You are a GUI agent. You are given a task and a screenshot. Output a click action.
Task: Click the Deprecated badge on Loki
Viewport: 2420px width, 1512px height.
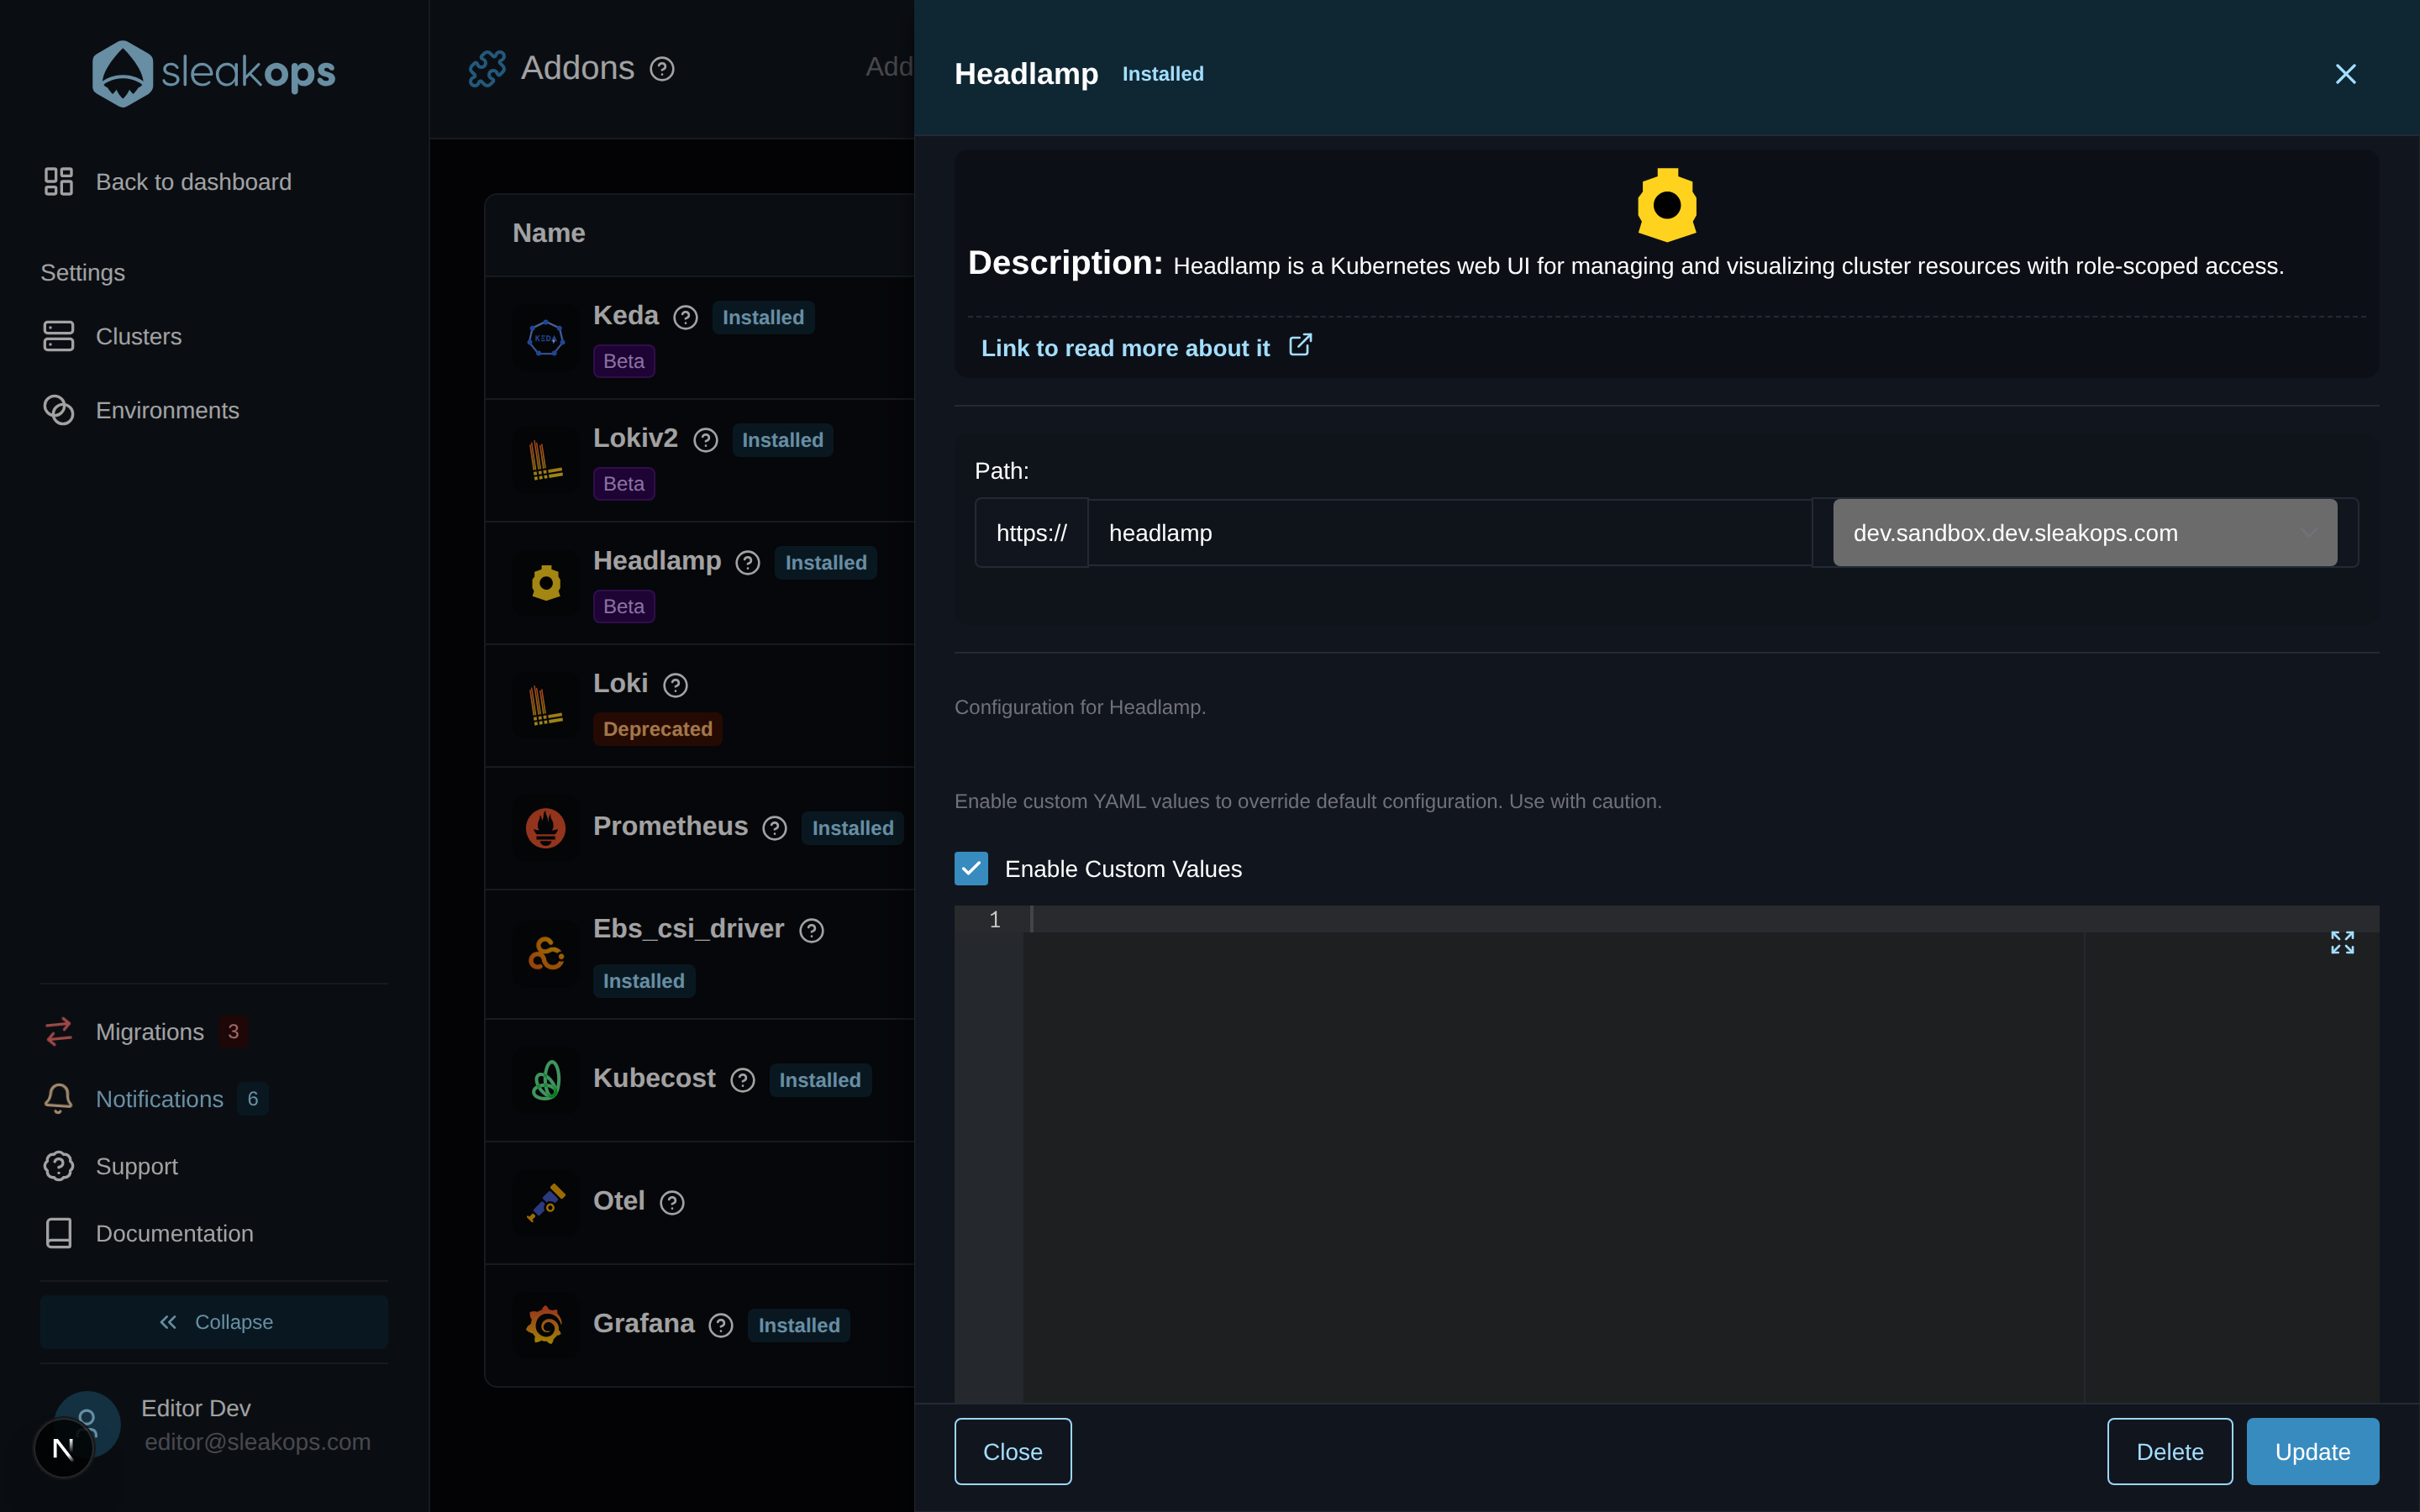657,729
